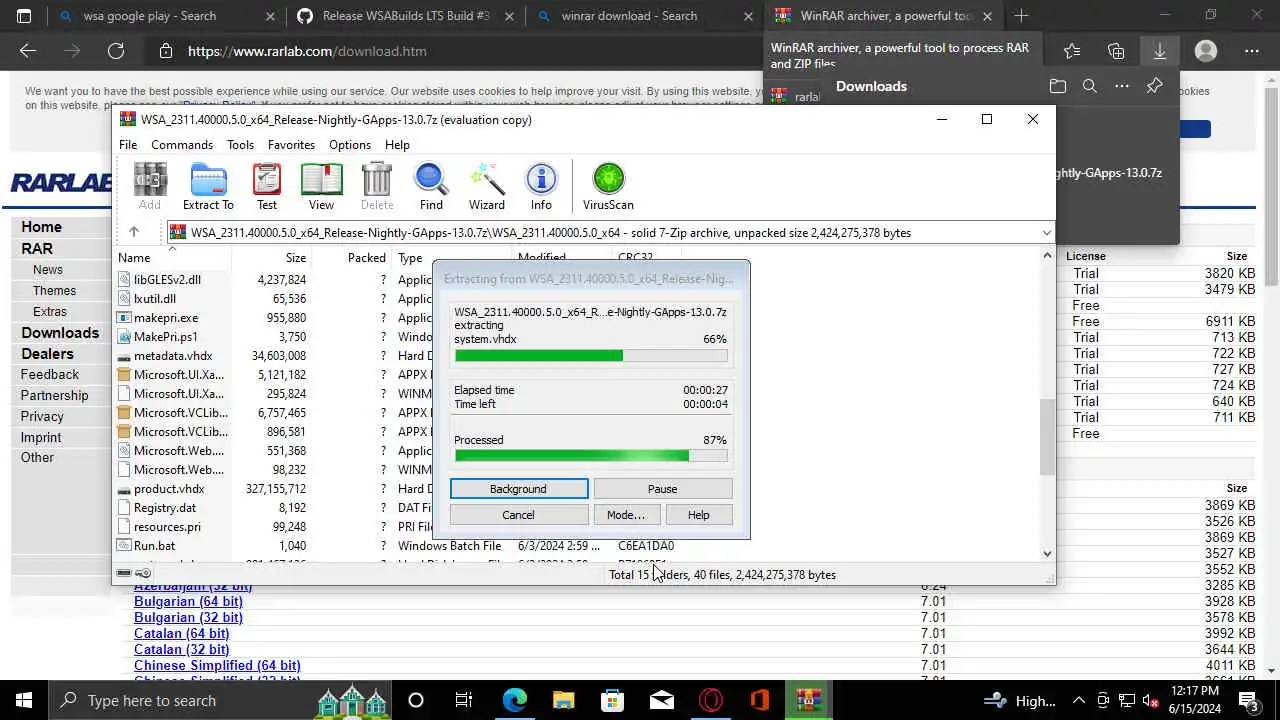
Task: Run the VirusScan tool
Action: pyautogui.click(x=608, y=187)
